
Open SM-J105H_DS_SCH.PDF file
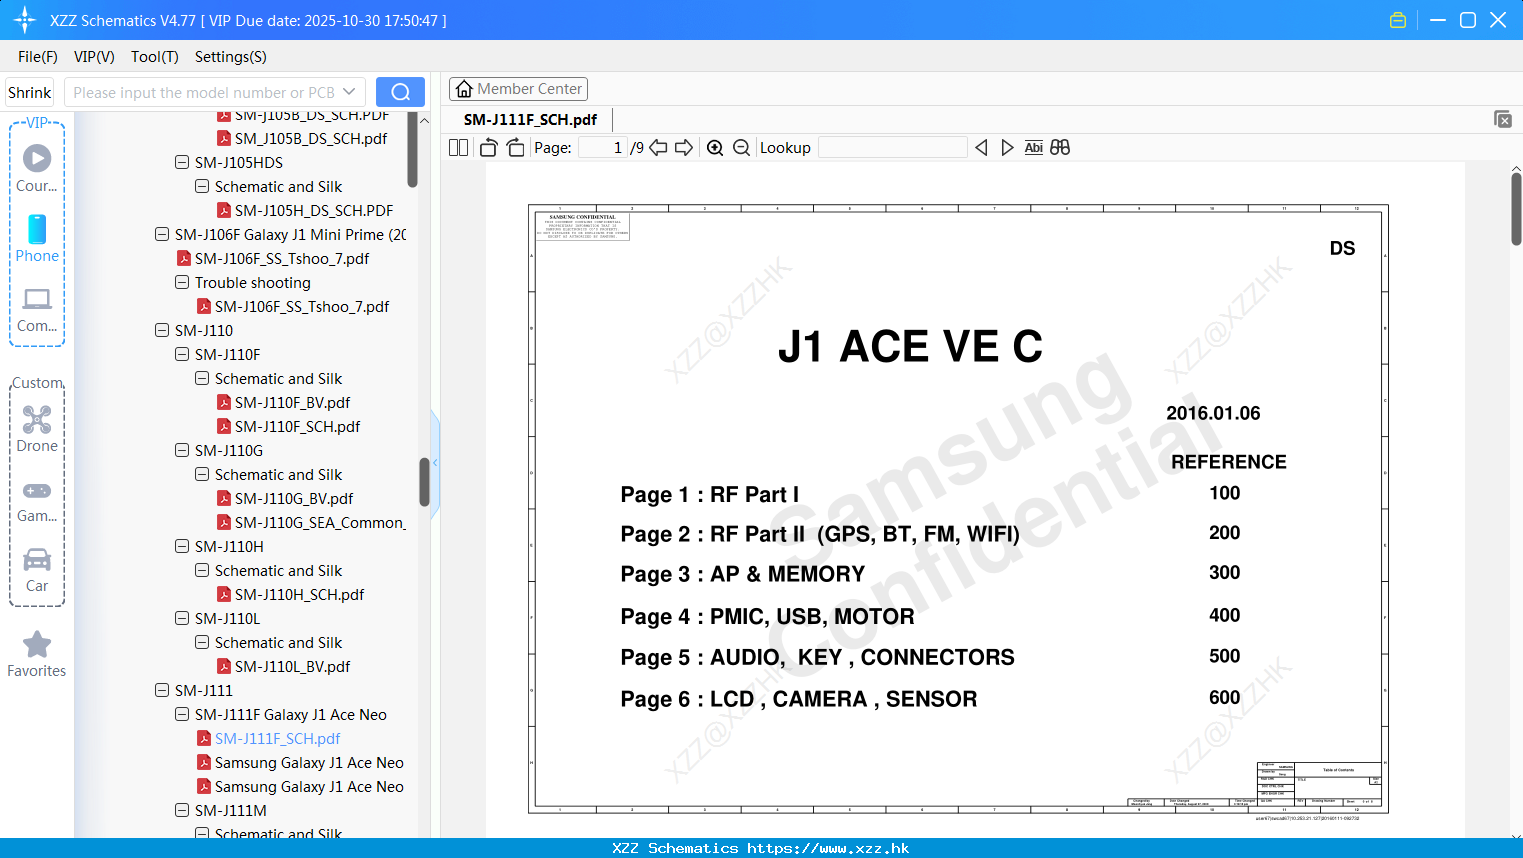[x=314, y=210]
